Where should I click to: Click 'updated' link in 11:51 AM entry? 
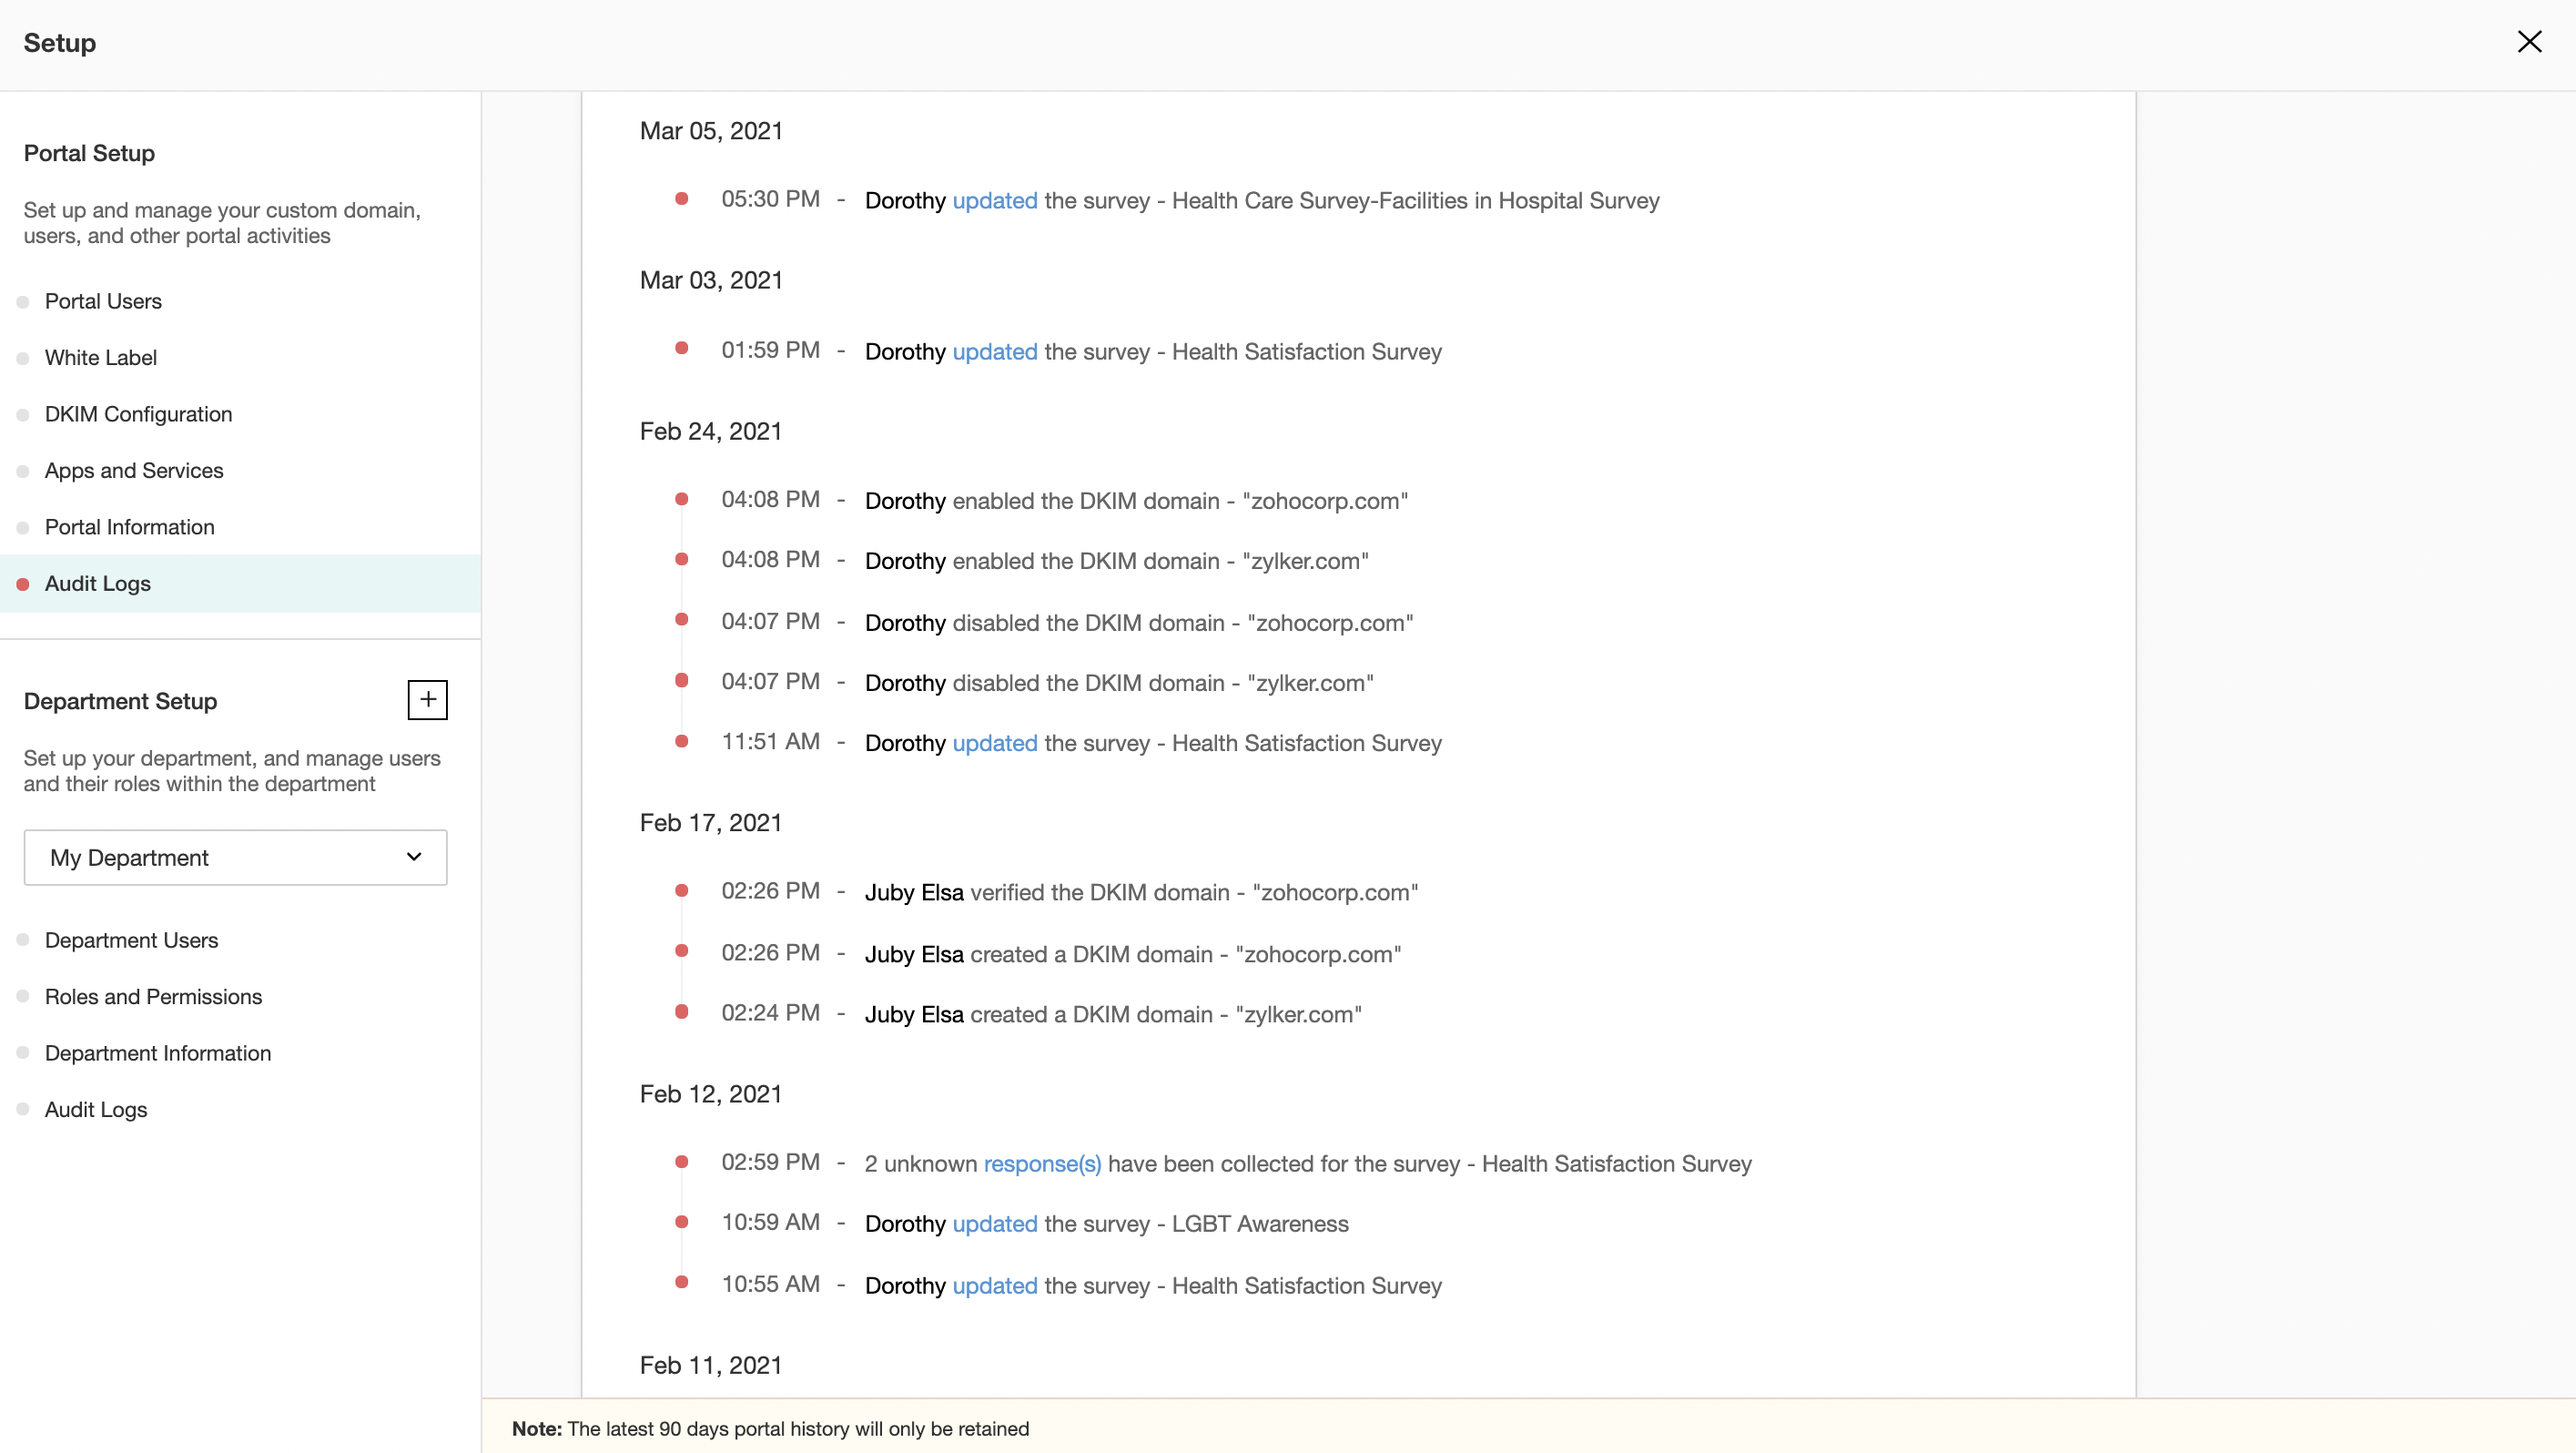pyautogui.click(x=994, y=743)
